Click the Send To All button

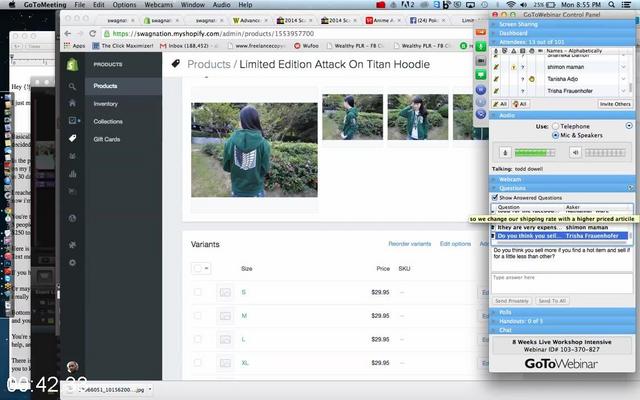click(552, 301)
